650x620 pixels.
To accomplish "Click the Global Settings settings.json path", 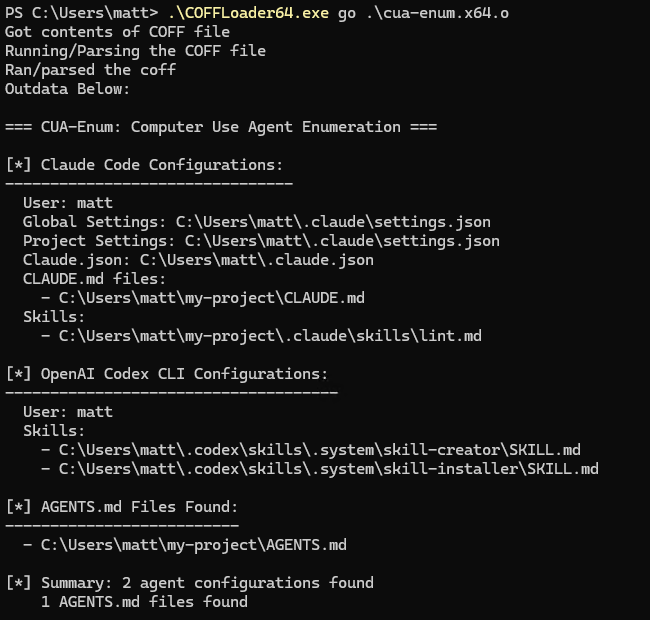I will point(333,222).
